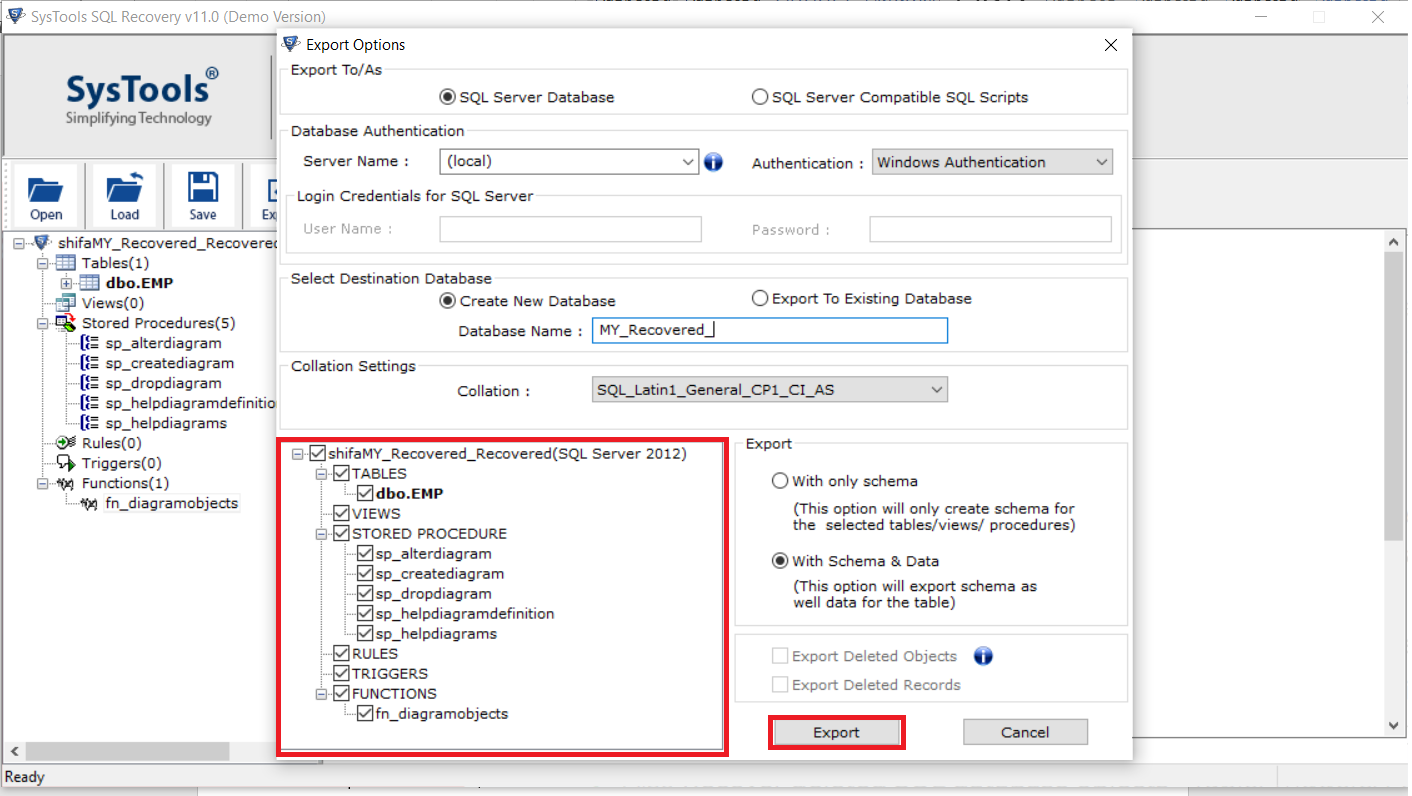Click the sp_helpdiagrams procedure icon in left tree
This screenshot has width=1412, height=796.
tap(89, 423)
